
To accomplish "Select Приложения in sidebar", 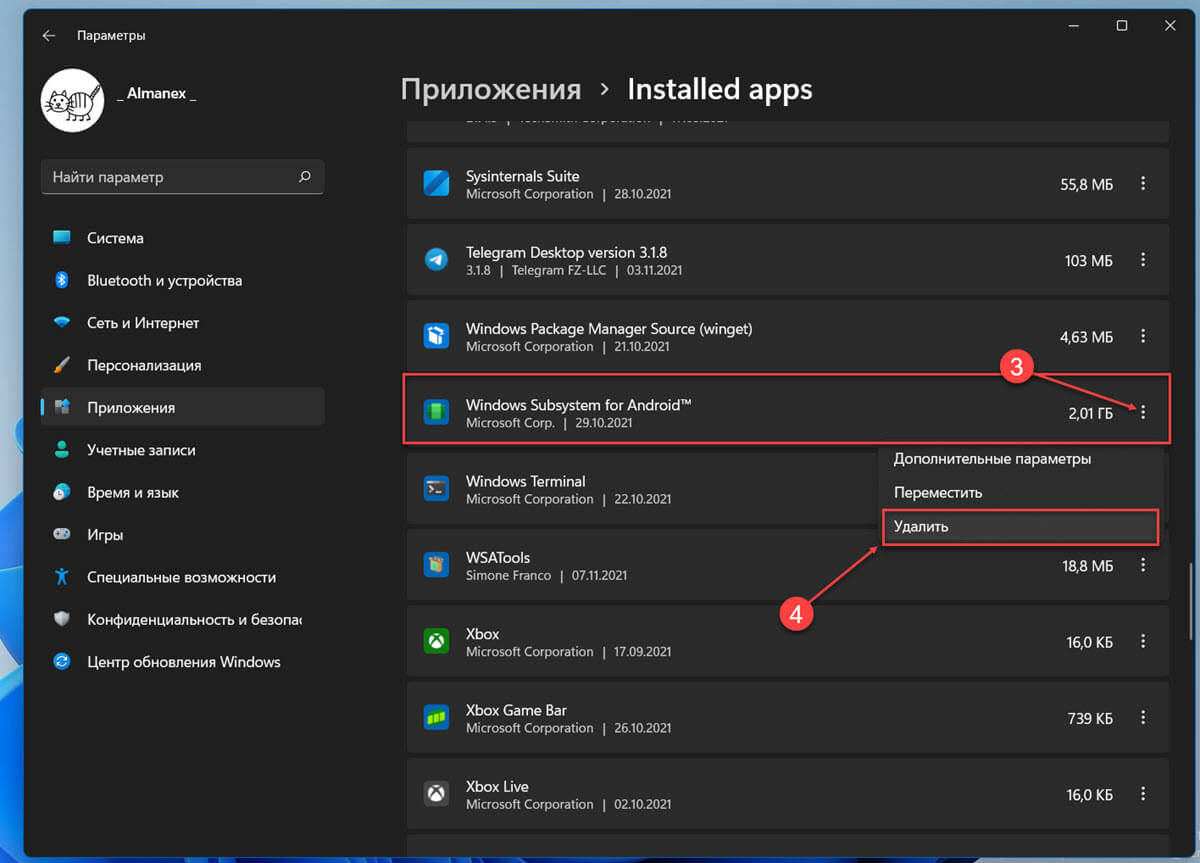I will coord(182,407).
